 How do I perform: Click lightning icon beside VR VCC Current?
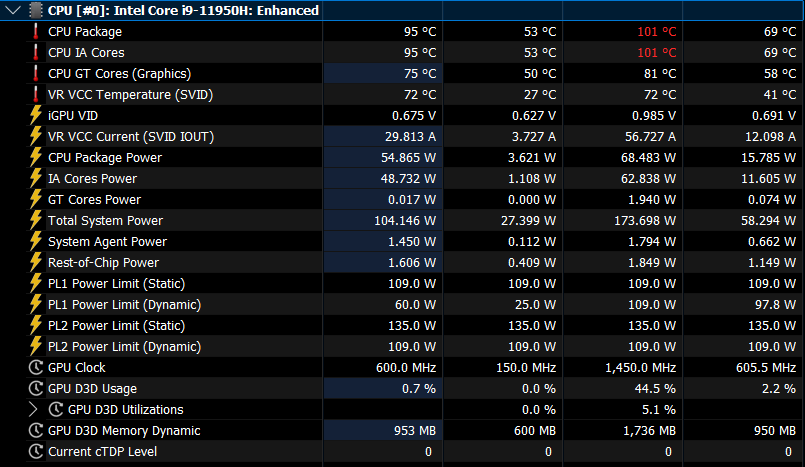35,137
